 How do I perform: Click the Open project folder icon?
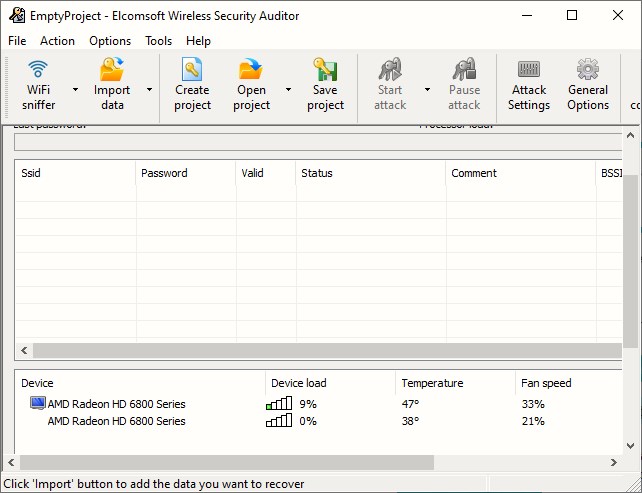tap(250, 70)
